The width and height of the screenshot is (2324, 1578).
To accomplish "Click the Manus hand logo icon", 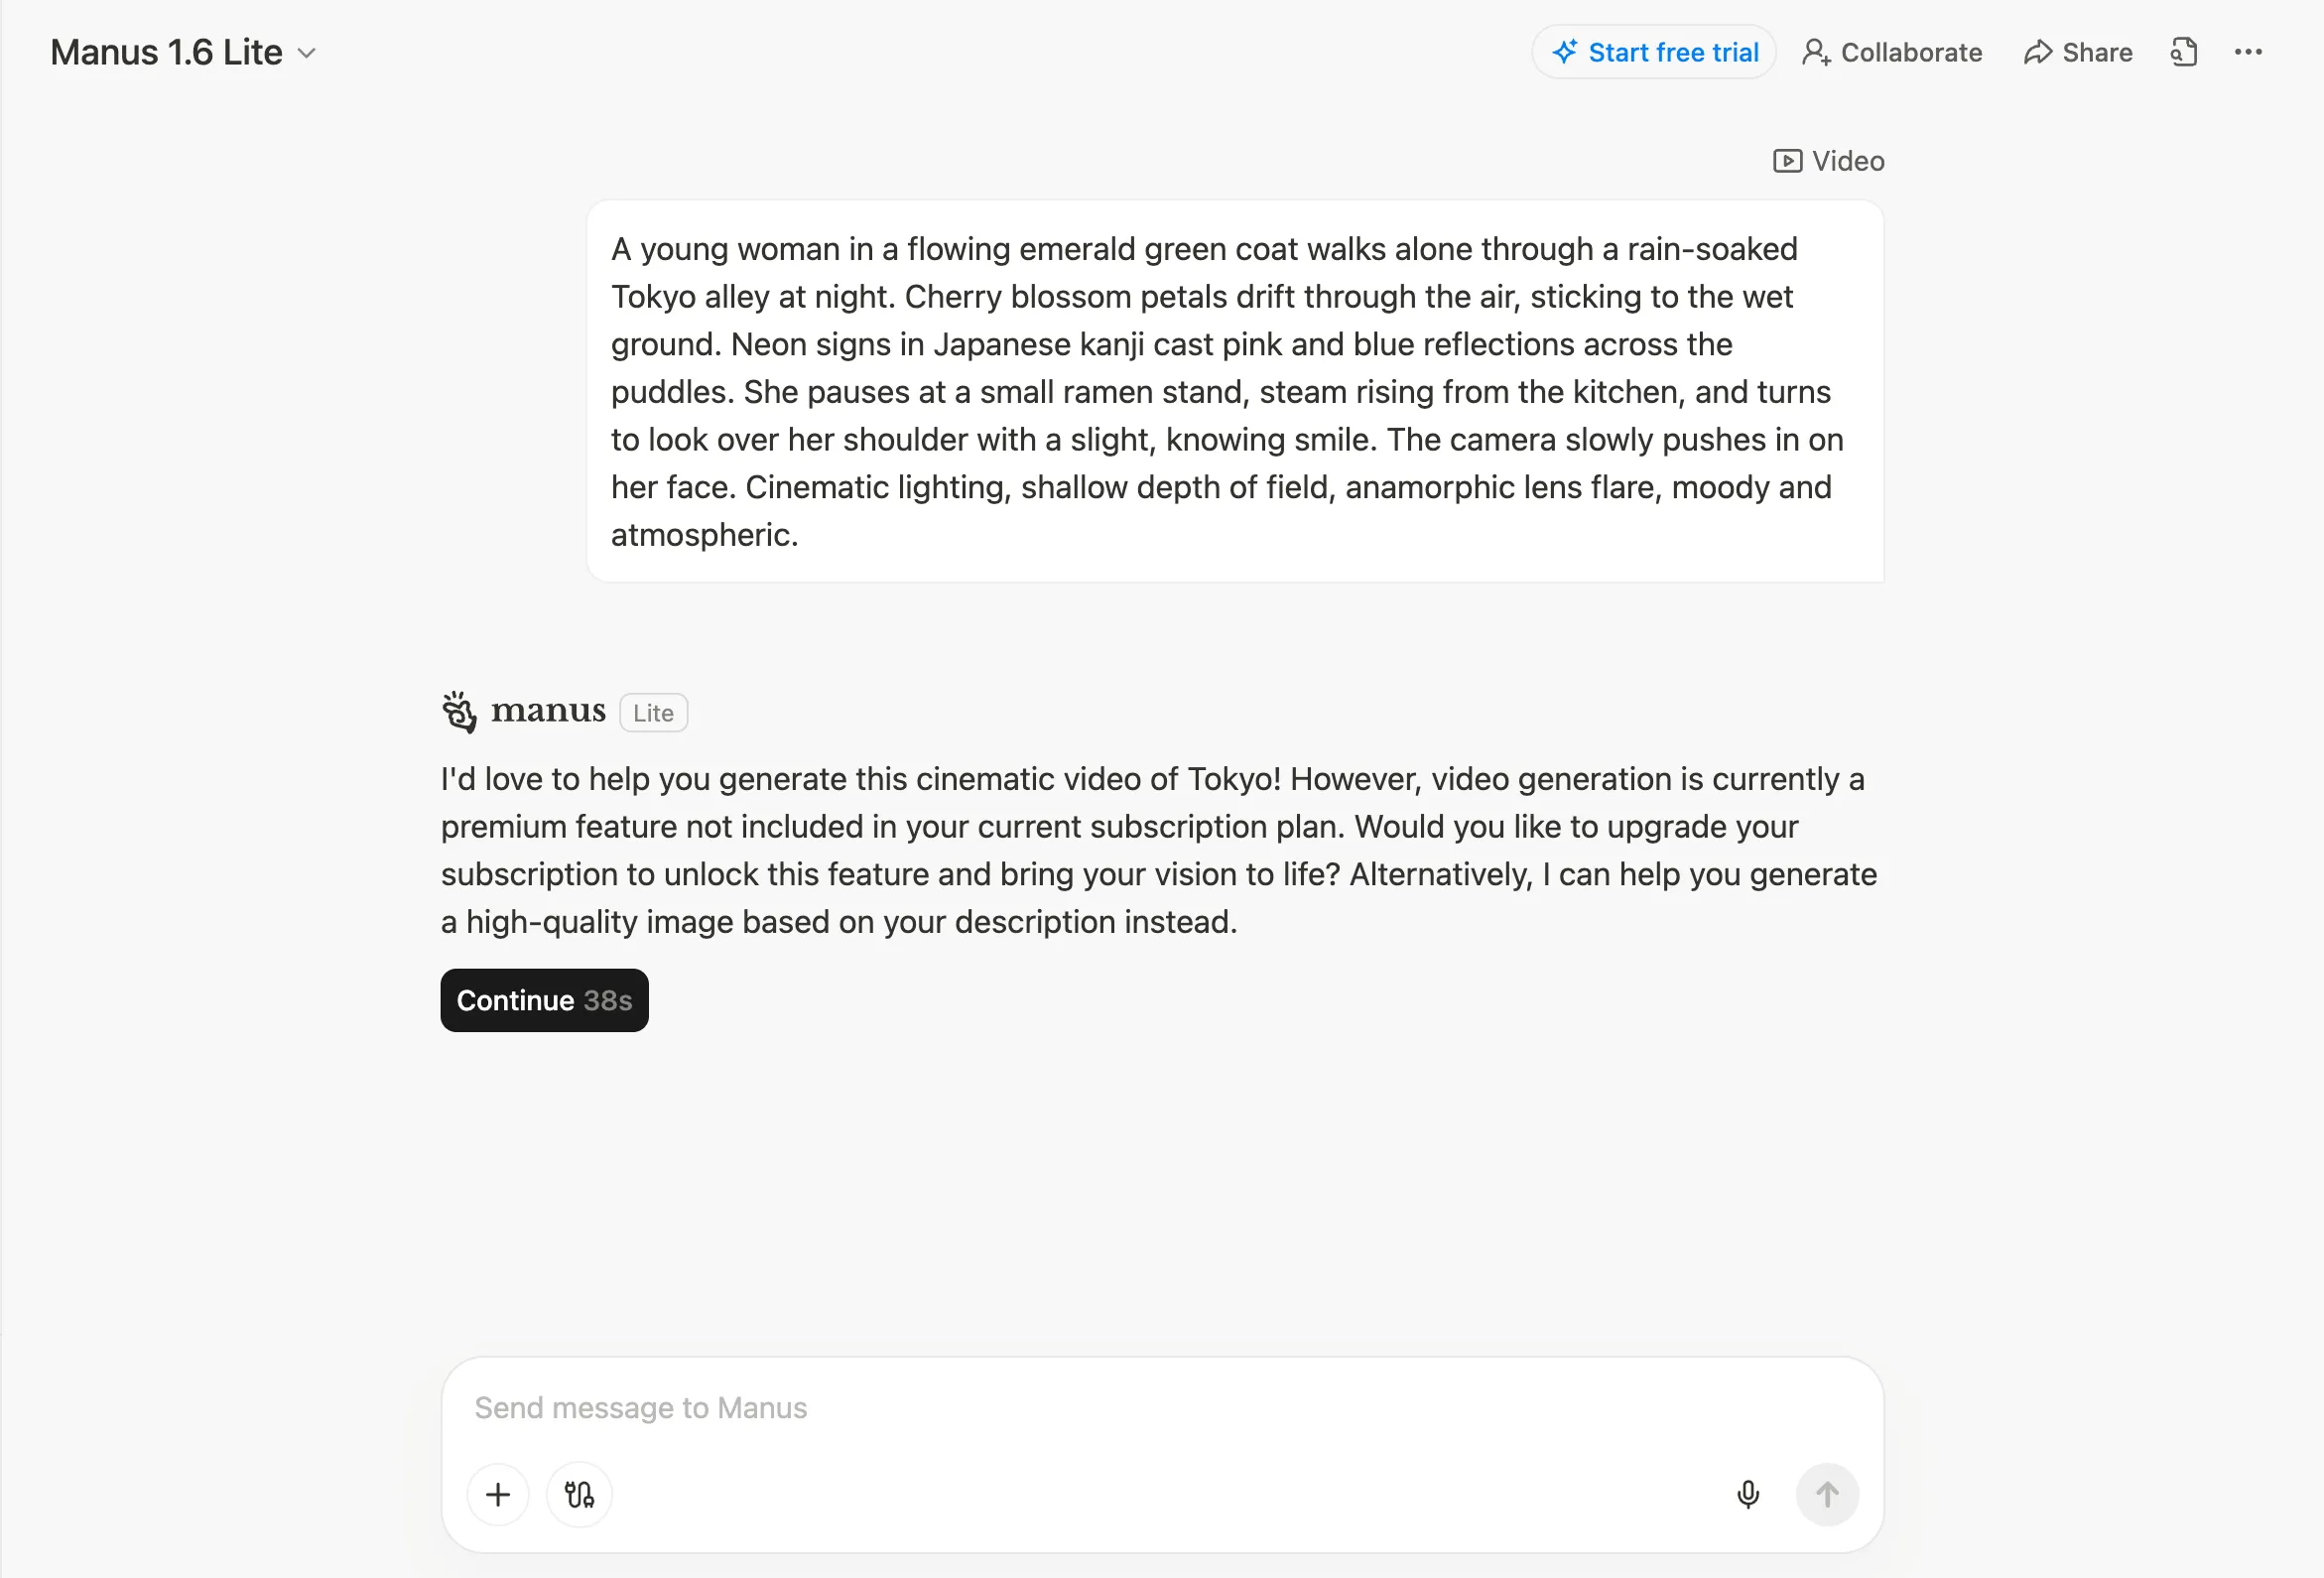I will tap(459, 712).
